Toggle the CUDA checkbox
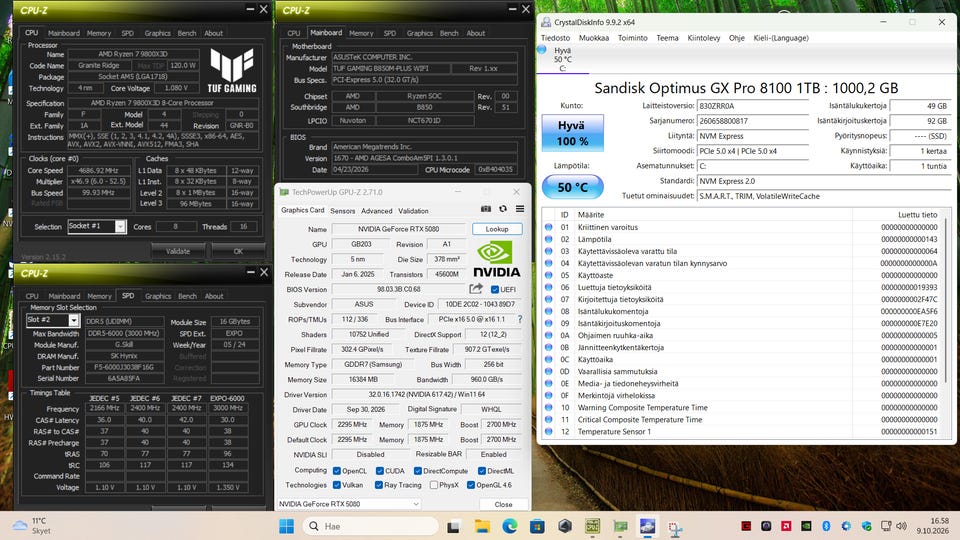The image size is (960, 540). click(x=380, y=471)
